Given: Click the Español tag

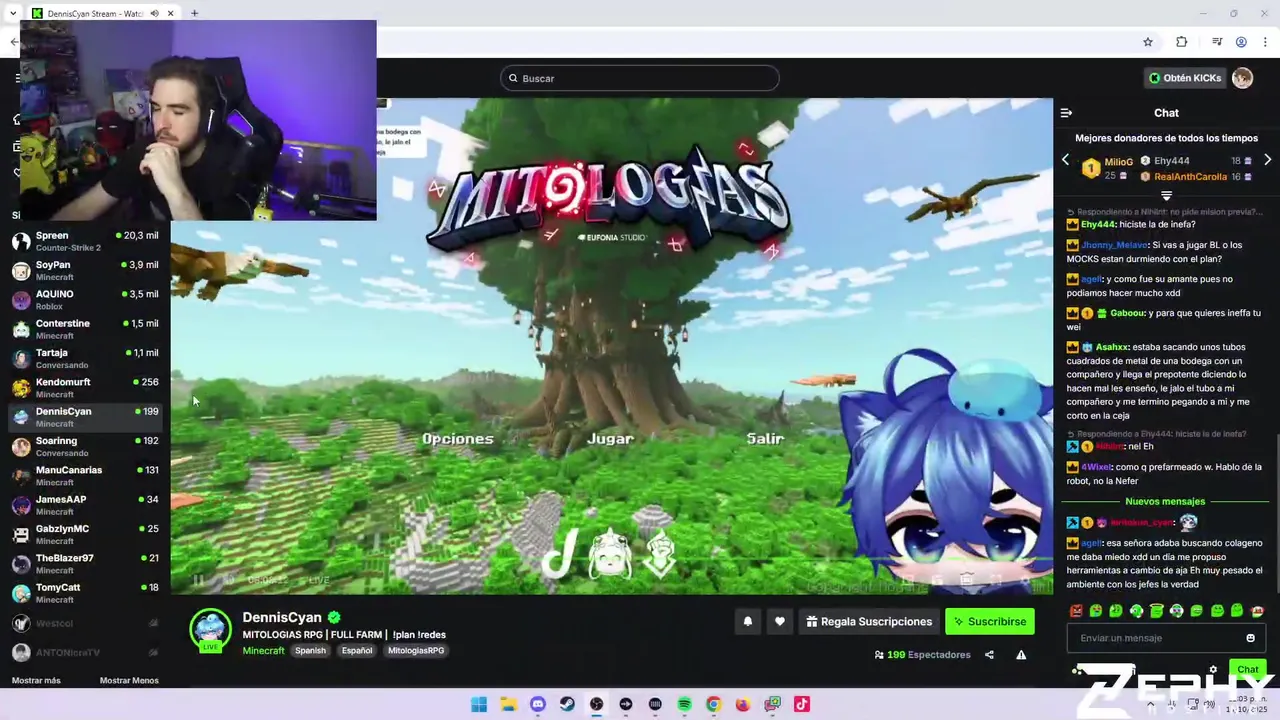Looking at the screenshot, I should click(356, 650).
